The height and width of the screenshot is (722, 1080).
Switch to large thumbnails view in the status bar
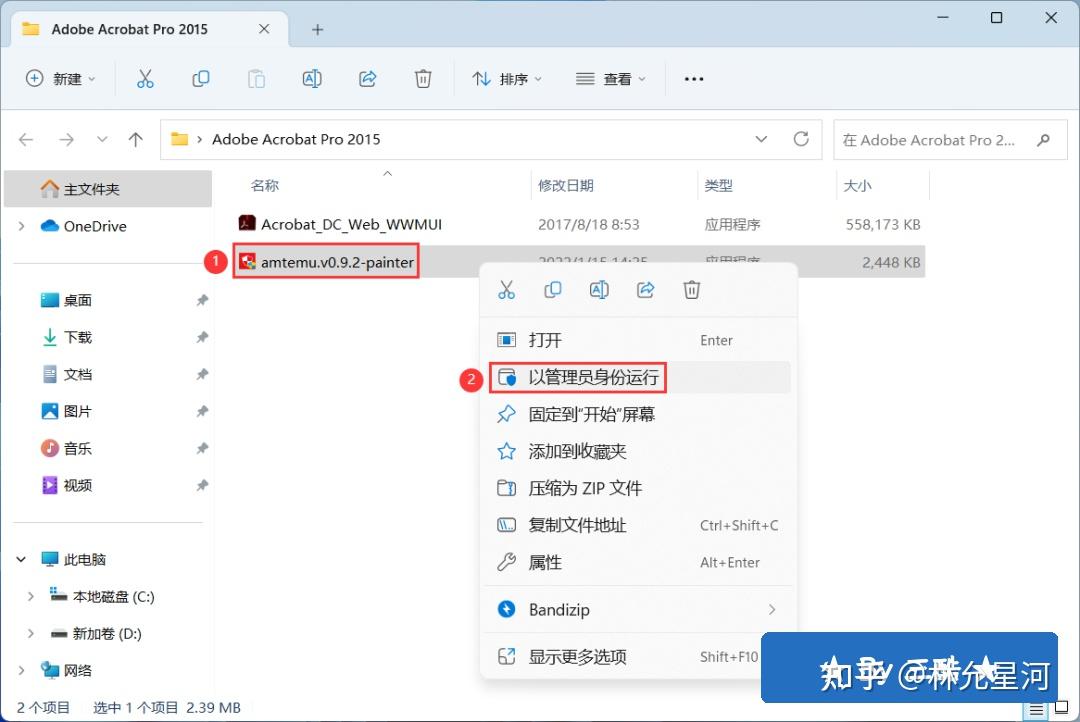(x=1062, y=707)
